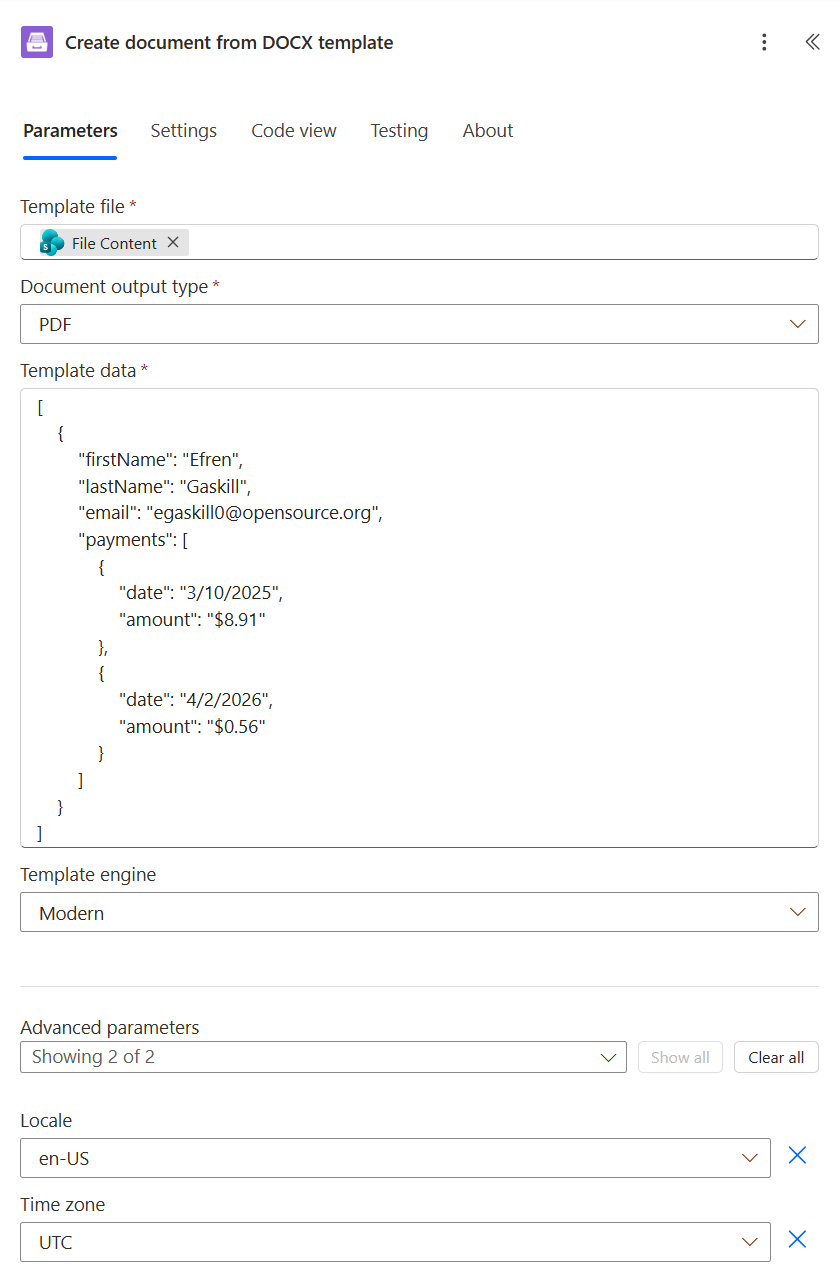Open the more options three-dot menu
The height and width of the screenshot is (1282, 838).
(x=764, y=42)
